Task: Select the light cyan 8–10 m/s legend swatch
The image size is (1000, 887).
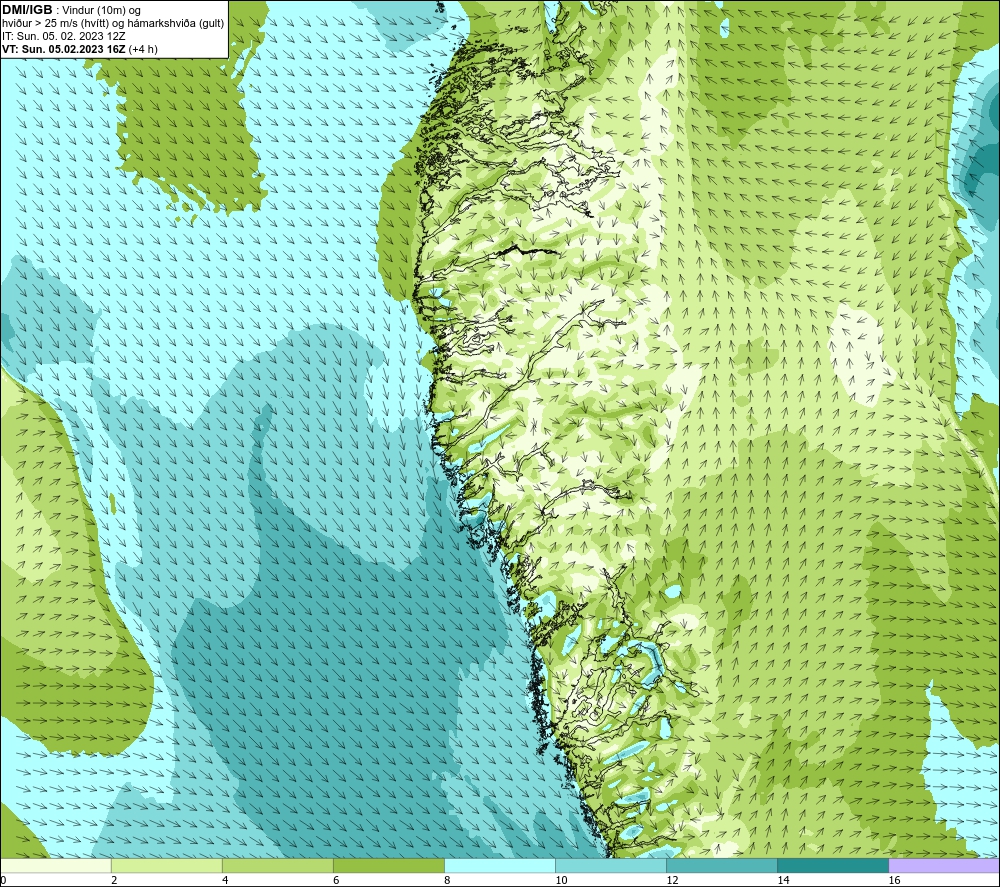Action: [500, 865]
